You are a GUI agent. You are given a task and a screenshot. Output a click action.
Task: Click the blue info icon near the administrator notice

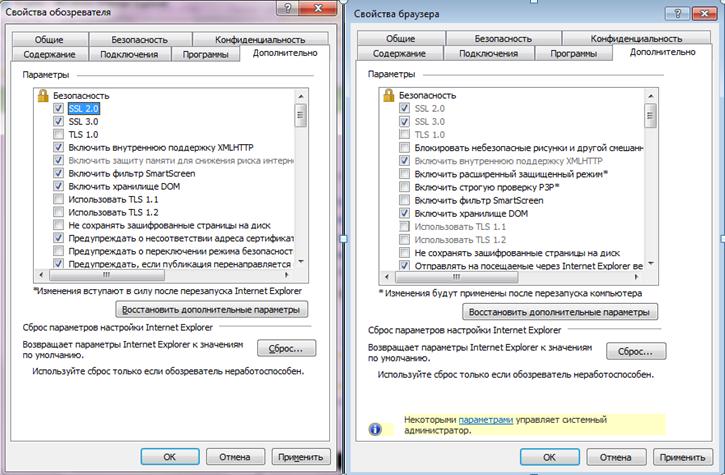375,429
